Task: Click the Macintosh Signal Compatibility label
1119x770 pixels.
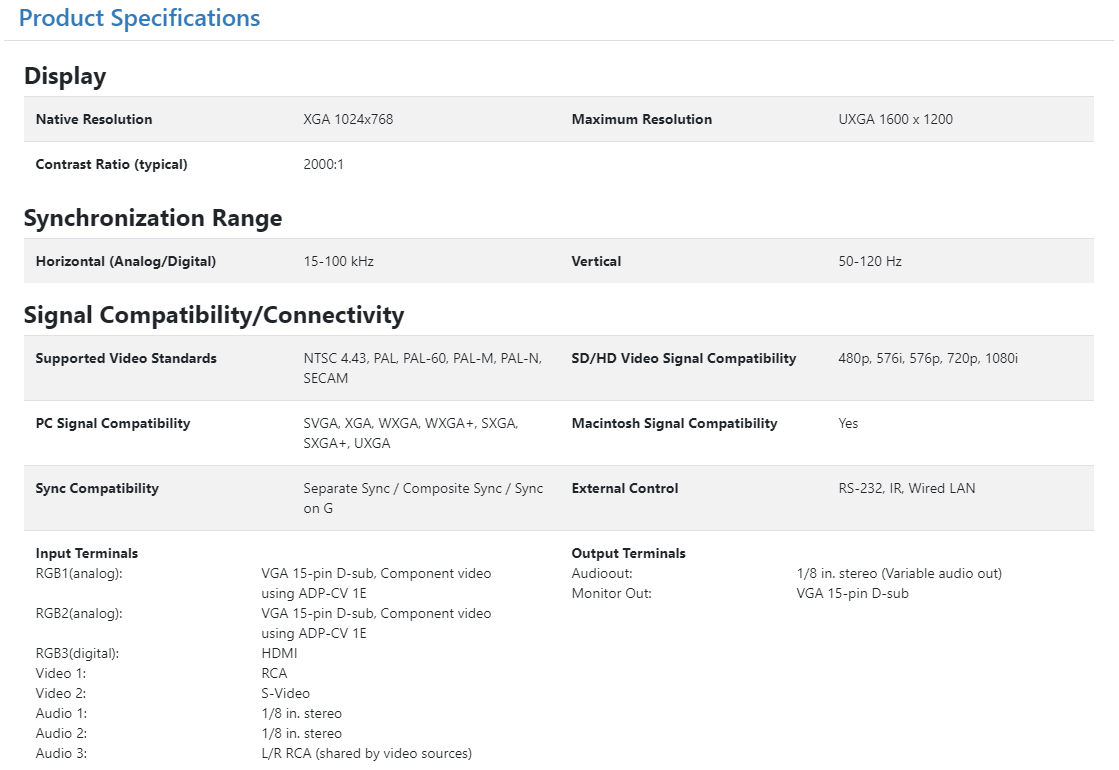Action: (674, 423)
